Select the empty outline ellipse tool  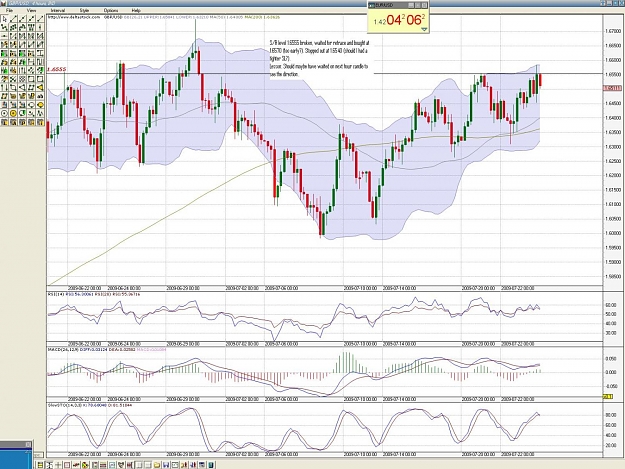click(x=31, y=105)
